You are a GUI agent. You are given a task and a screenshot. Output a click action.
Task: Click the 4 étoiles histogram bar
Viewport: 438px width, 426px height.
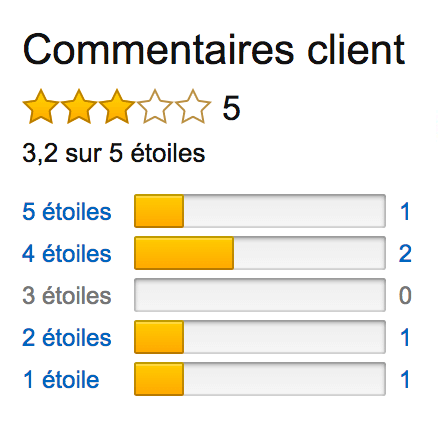coord(260,253)
